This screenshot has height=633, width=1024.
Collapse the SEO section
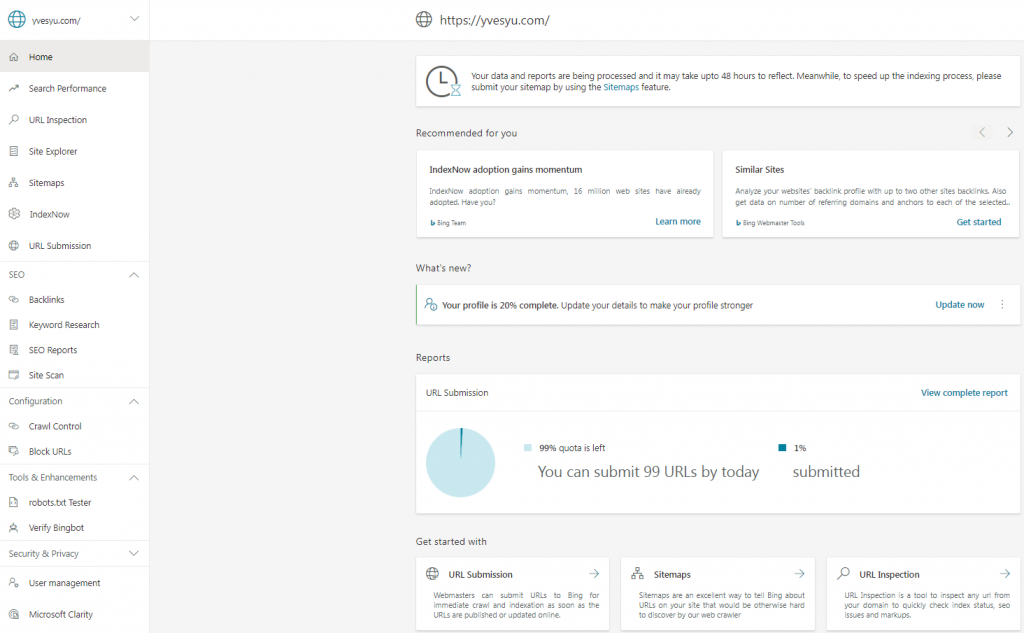(x=134, y=275)
